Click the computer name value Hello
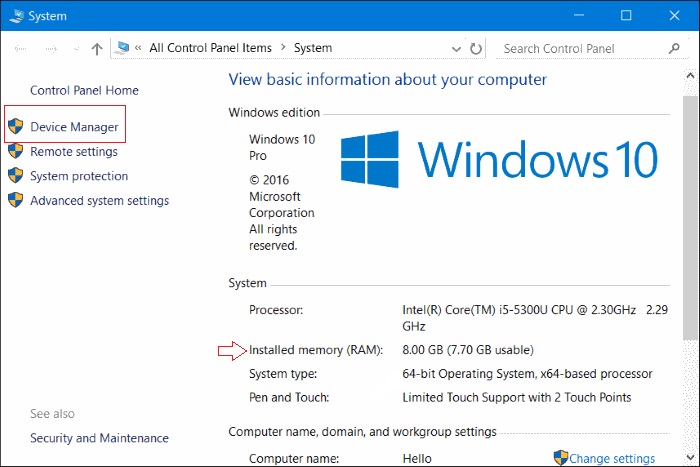This screenshot has height=467, width=700. tap(417, 459)
